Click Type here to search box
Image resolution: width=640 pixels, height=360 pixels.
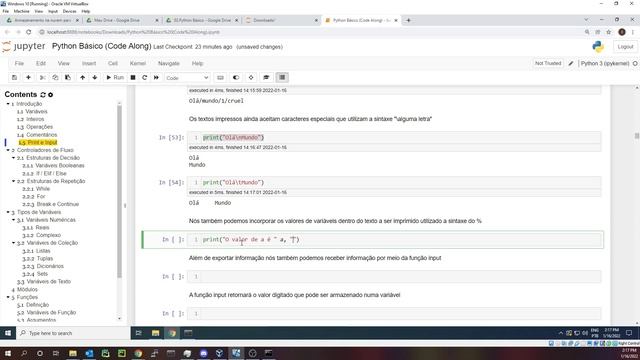[73, 333]
